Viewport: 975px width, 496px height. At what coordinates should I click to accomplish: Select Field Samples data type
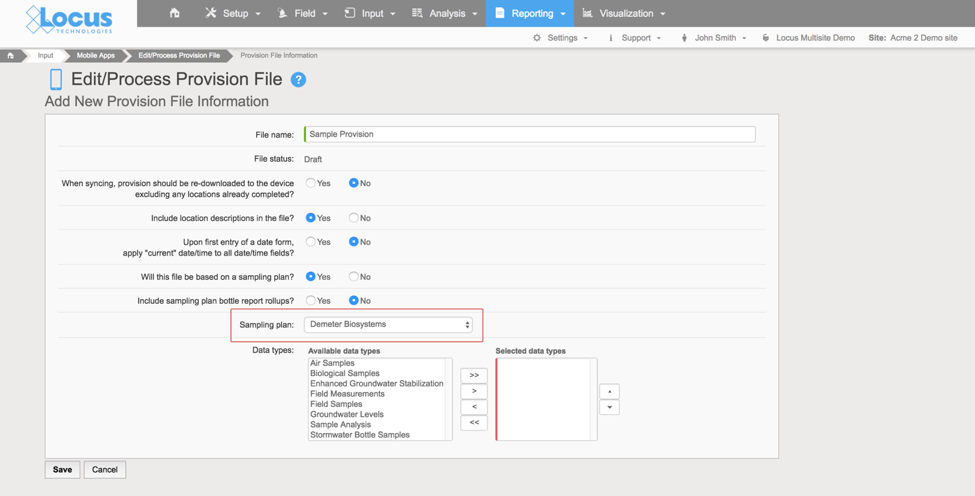pos(336,404)
